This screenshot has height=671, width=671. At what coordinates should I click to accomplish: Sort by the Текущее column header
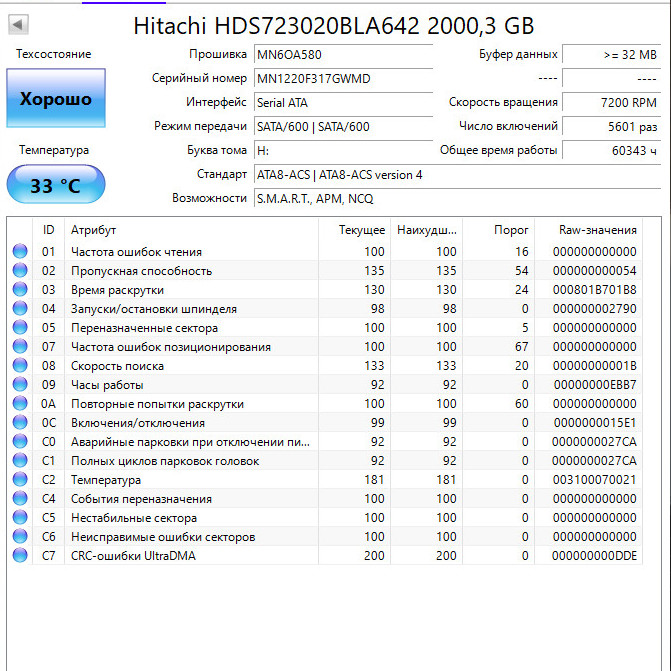(354, 230)
